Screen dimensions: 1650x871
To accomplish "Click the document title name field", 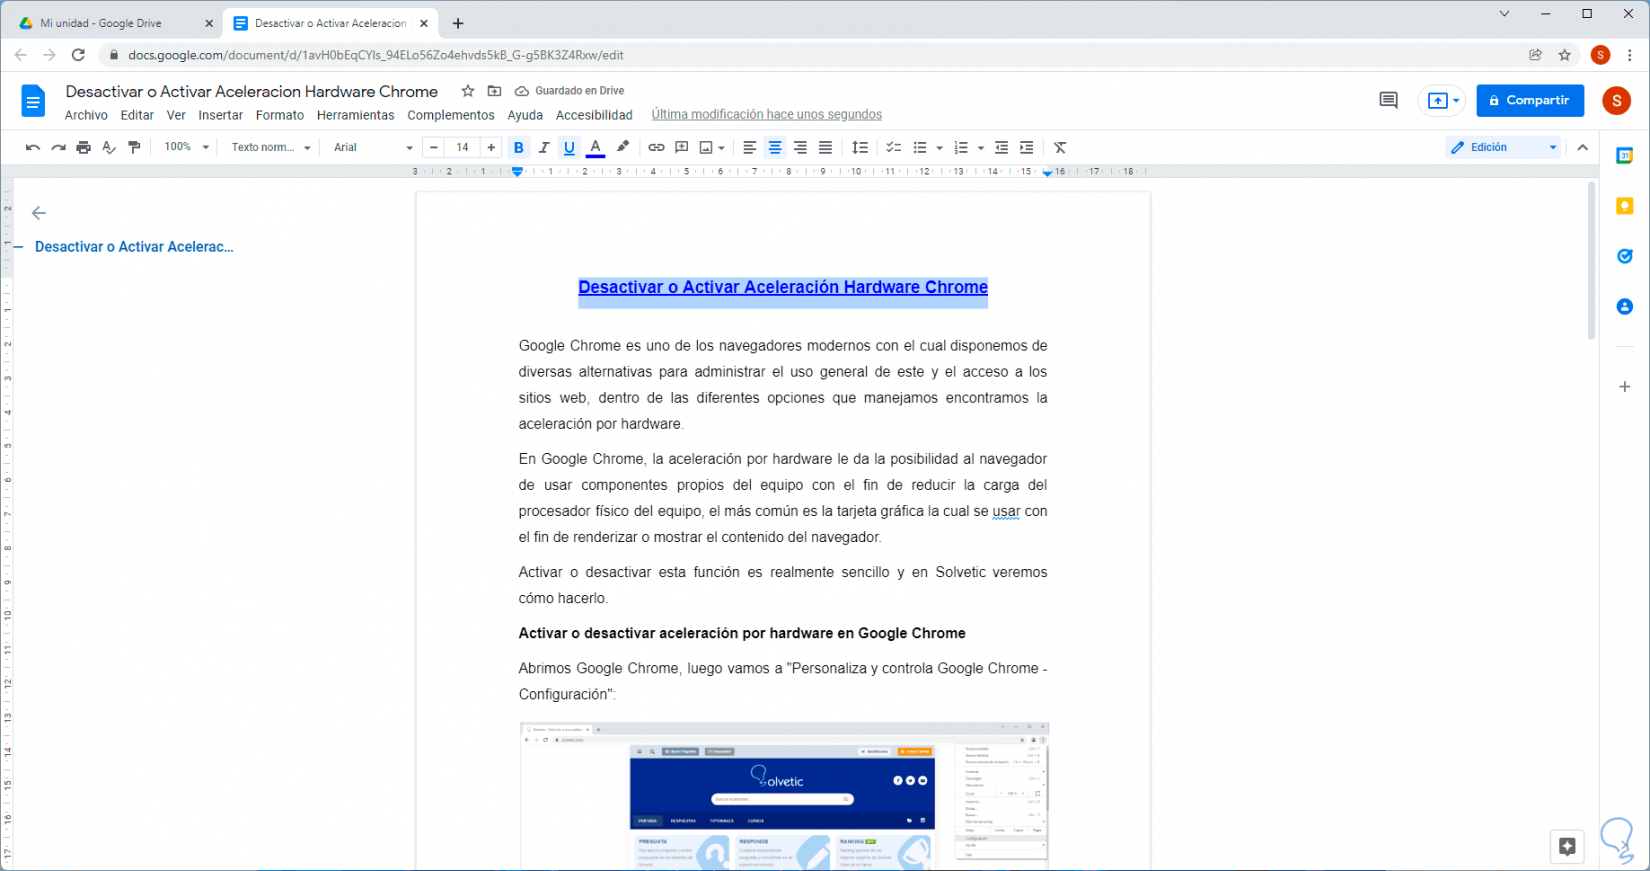I will (252, 91).
